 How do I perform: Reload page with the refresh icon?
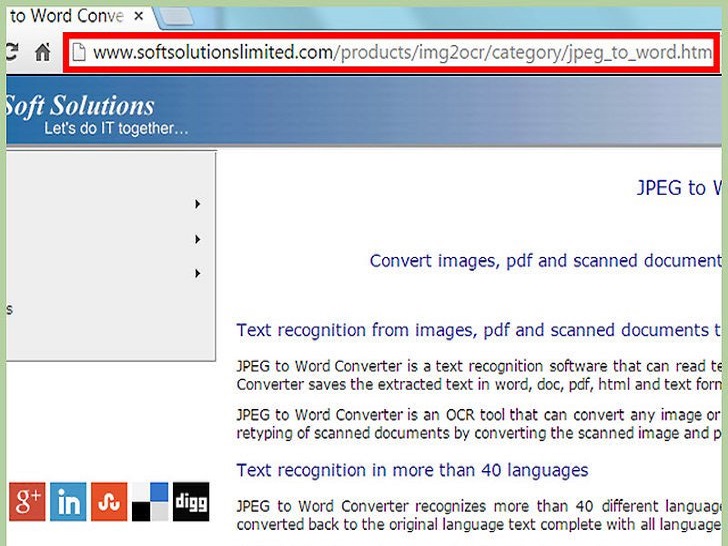tap(12, 52)
